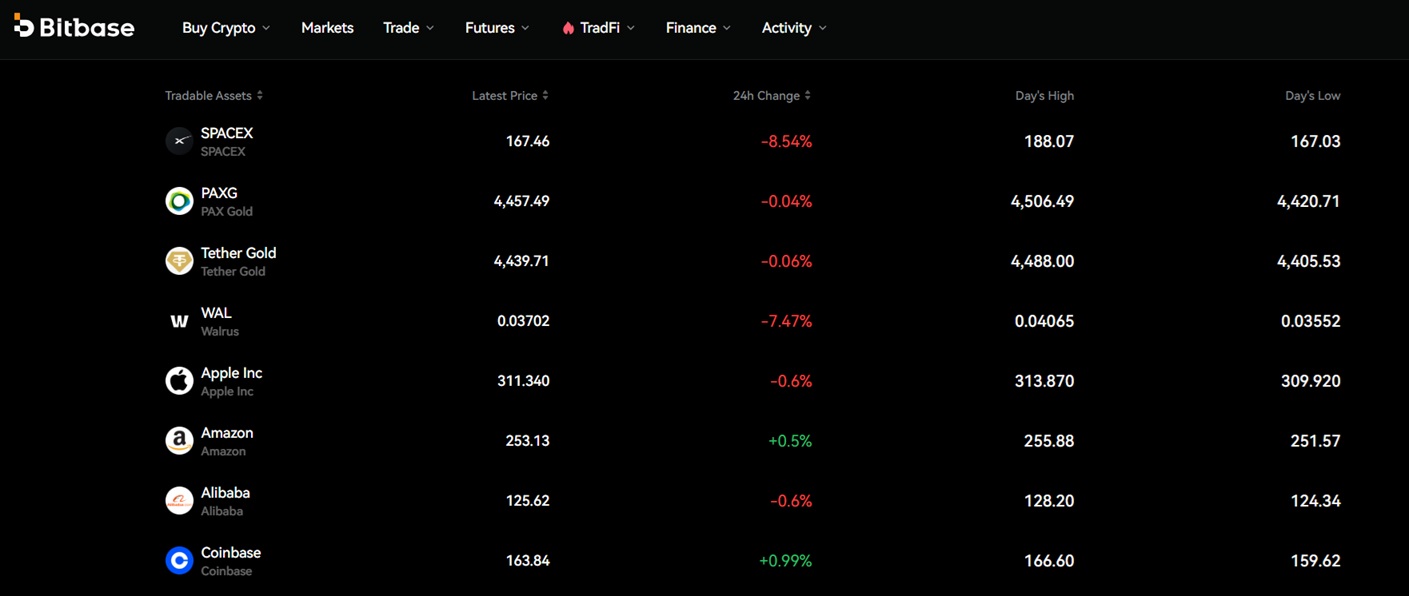1409x596 pixels.
Task: Expand the Trade dropdown chevron
Action: (x=430, y=28)
